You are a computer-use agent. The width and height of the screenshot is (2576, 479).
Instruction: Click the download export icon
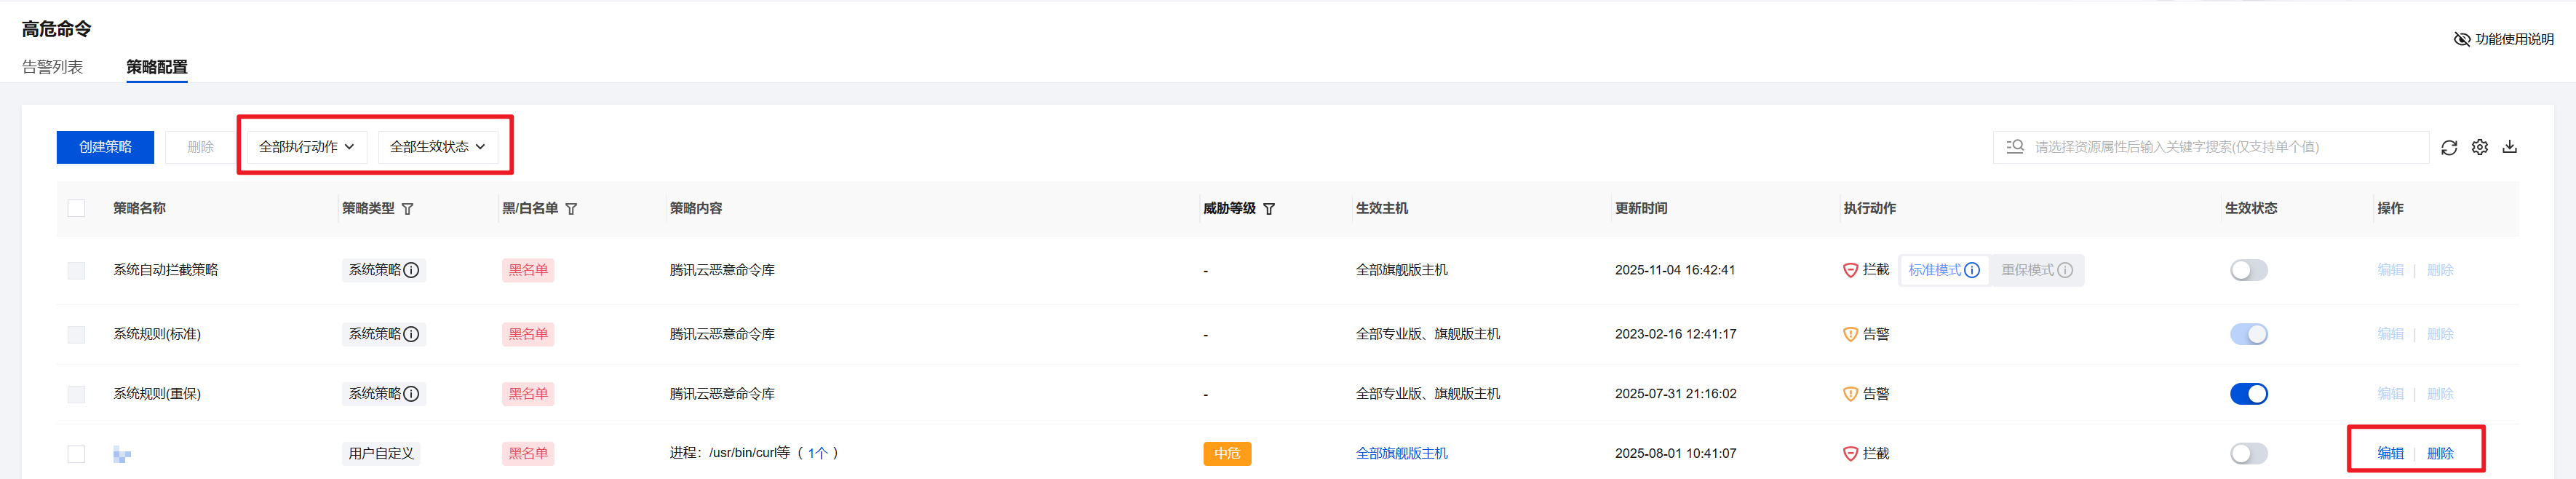(x=2509, y=147)
